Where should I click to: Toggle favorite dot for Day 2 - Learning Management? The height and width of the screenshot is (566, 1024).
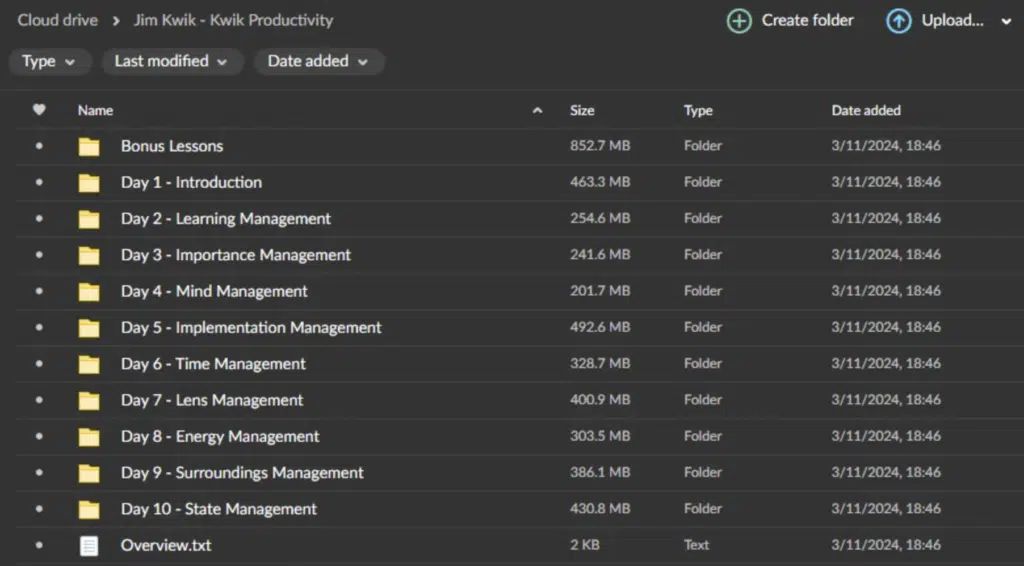point(39,219)
